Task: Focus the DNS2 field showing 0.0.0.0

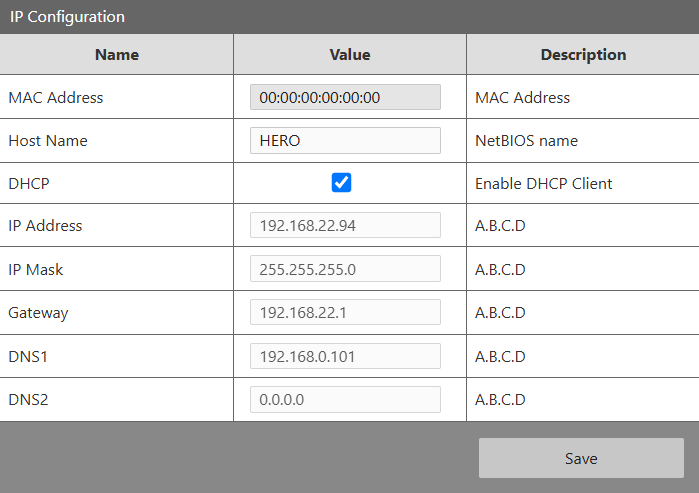Action: point(345,400)
